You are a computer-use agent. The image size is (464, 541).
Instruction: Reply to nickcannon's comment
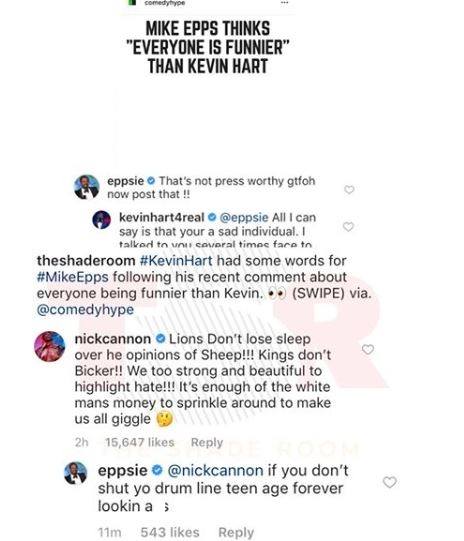click(x=207, y=442)
